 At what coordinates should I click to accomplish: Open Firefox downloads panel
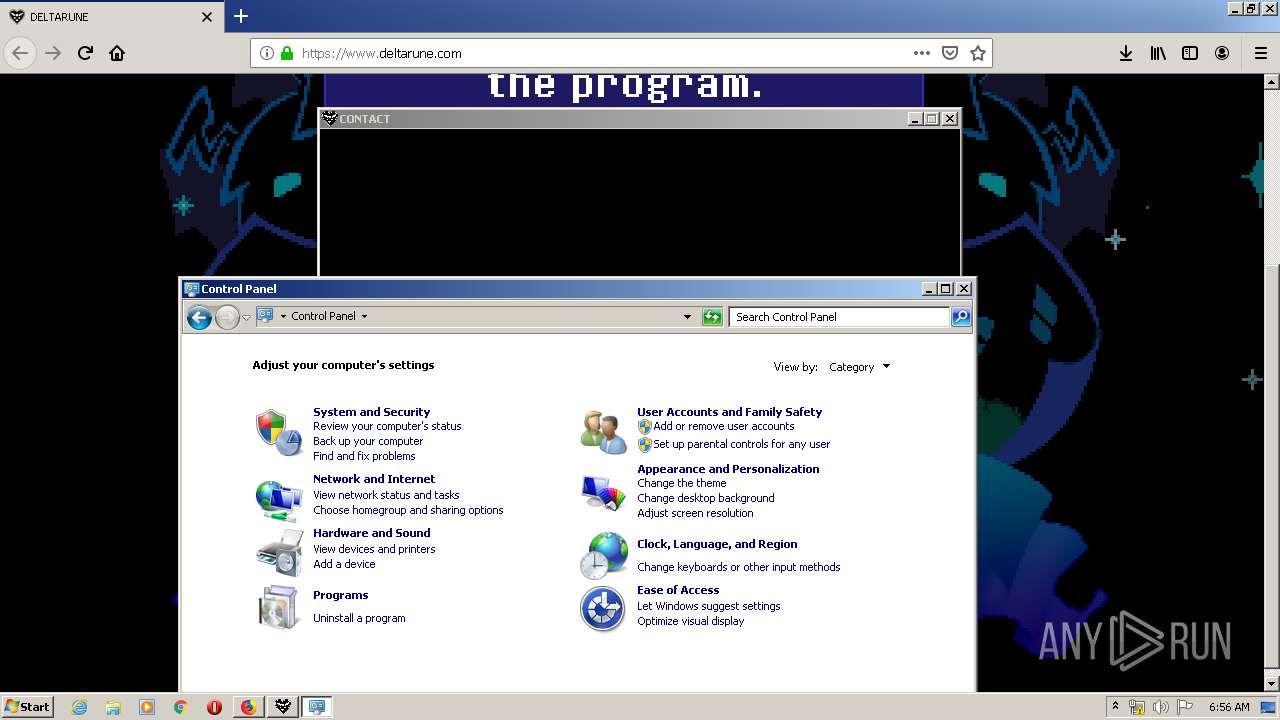[1126, 53]
